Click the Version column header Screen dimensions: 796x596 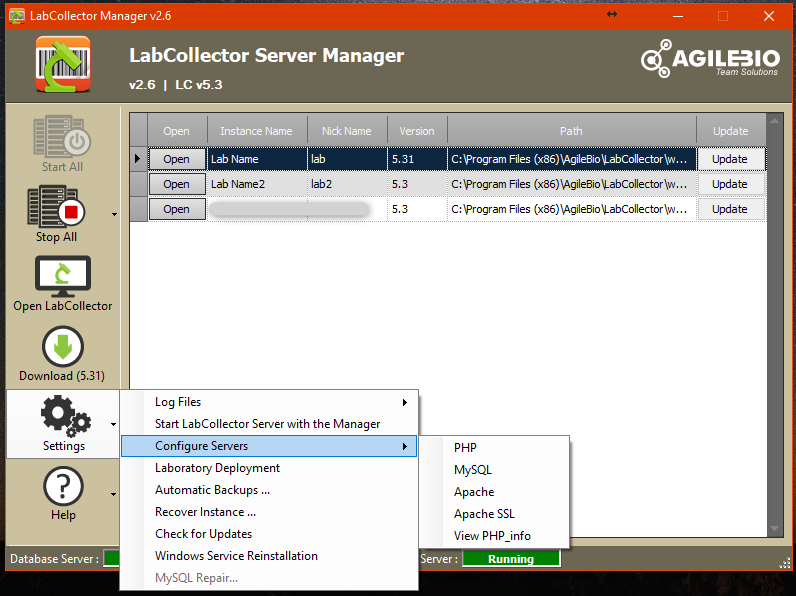point(417,130)
